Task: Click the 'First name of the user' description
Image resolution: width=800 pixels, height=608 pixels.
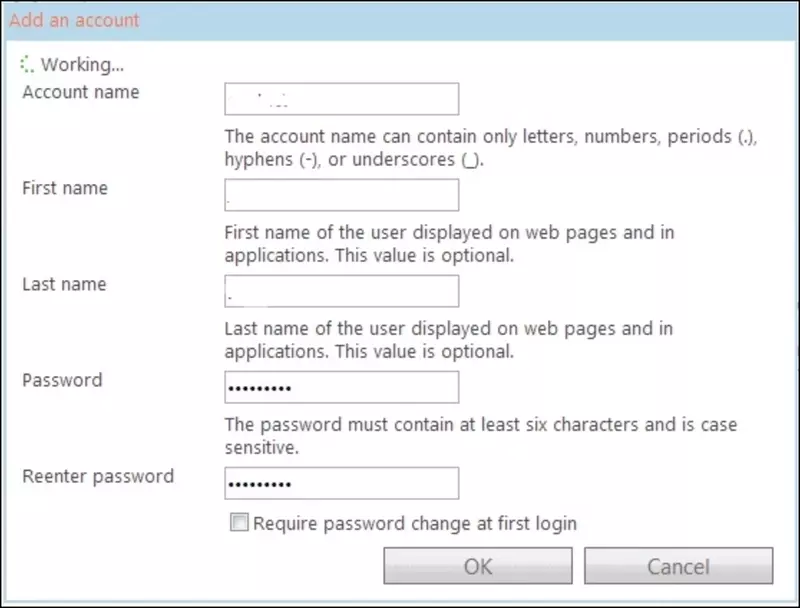Action: (x=449, y=244)
